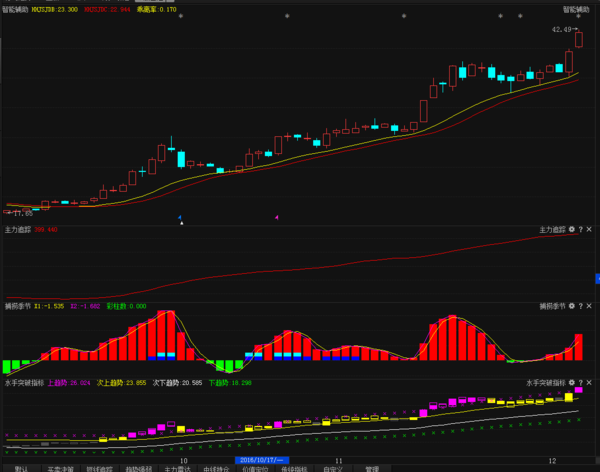The width and height of the screenshot is (600, 472).
Task: Select the 主力雷达 tab
Action: coord(178,469)
